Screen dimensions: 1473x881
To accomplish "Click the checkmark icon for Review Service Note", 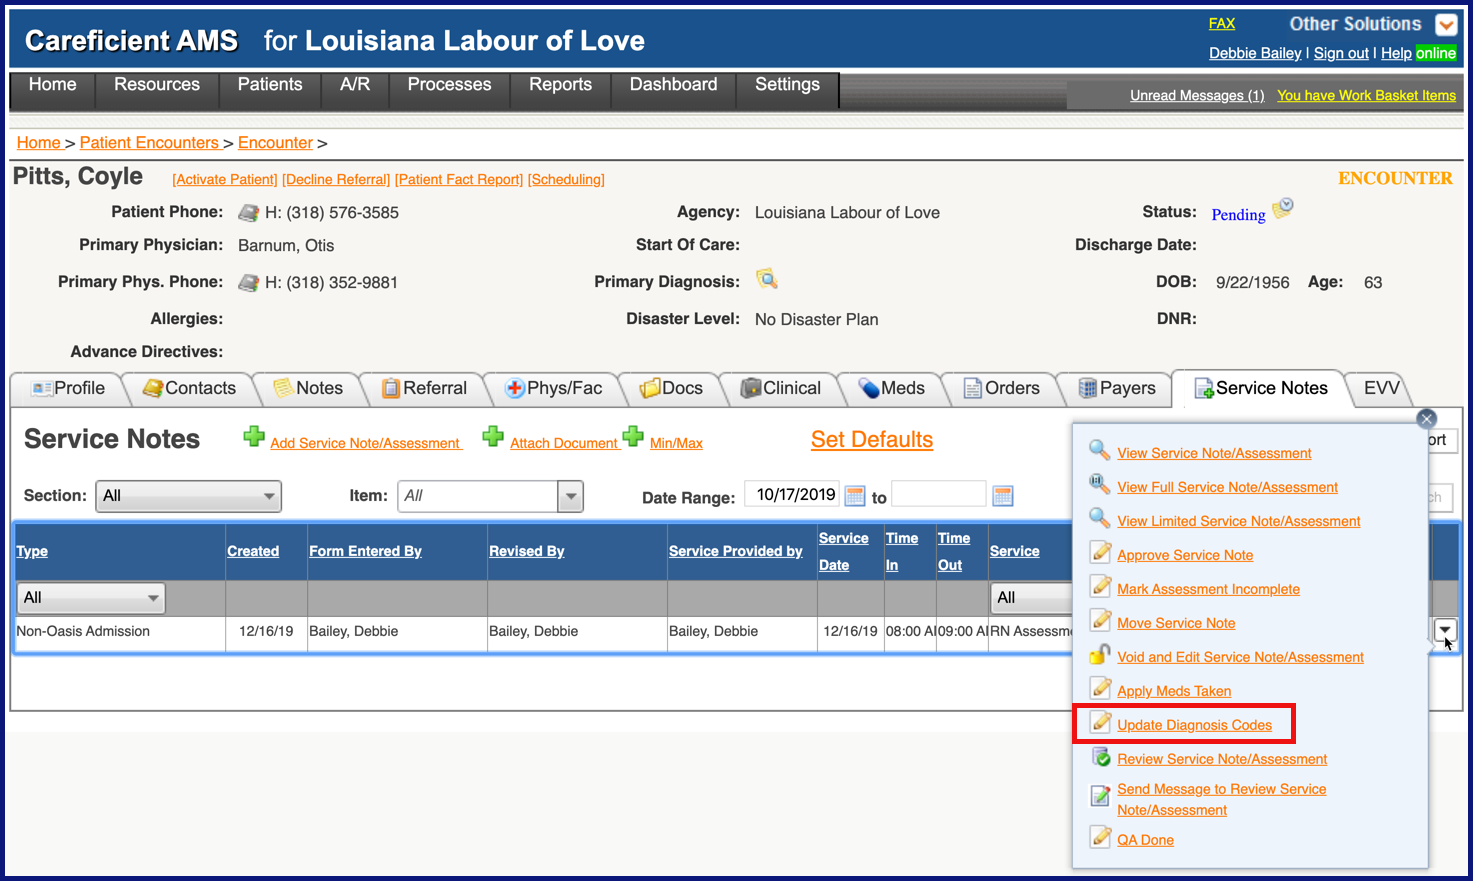I will point(1100,757).
